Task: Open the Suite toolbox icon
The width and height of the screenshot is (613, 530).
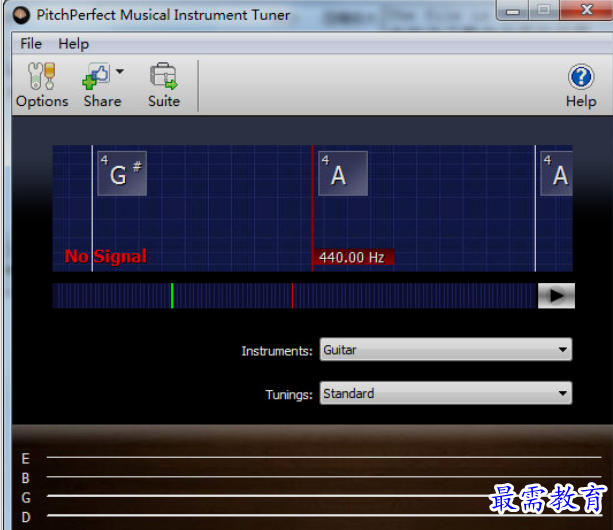Action: pos(163,76)
